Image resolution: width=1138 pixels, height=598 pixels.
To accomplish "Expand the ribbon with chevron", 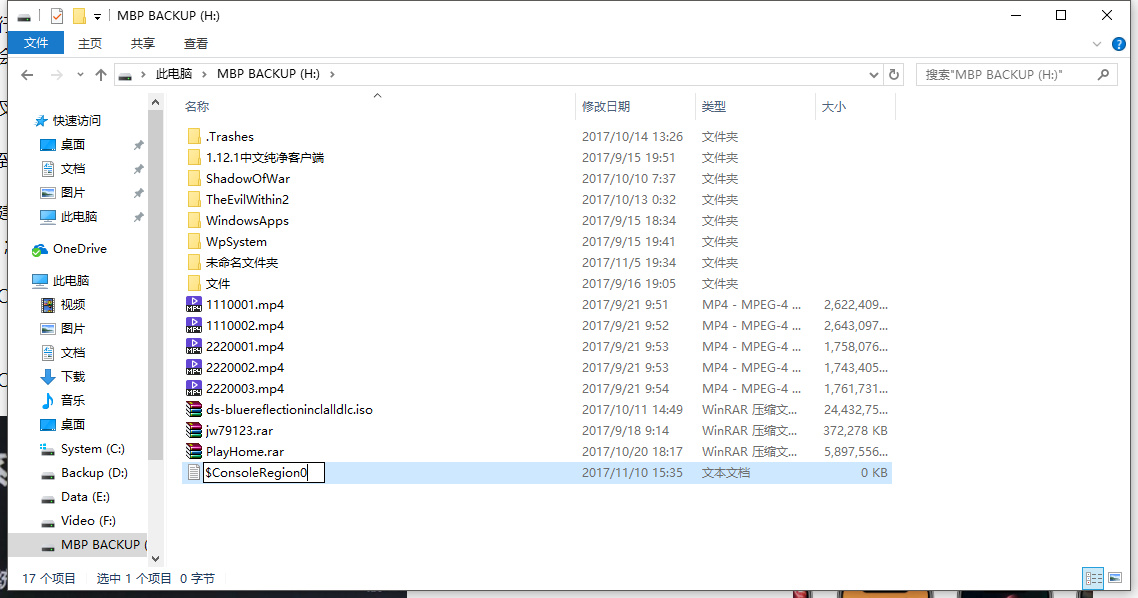I will click(x=1097, y=44).
